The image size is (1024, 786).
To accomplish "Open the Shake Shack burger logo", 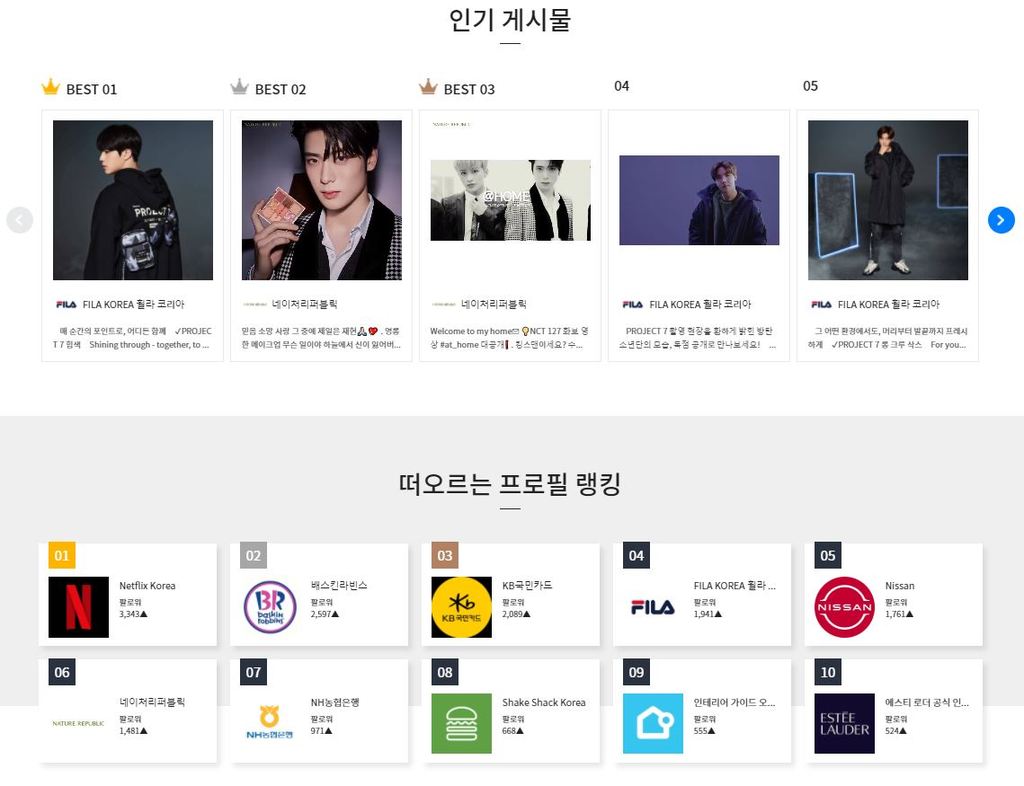I will point(462,723).
